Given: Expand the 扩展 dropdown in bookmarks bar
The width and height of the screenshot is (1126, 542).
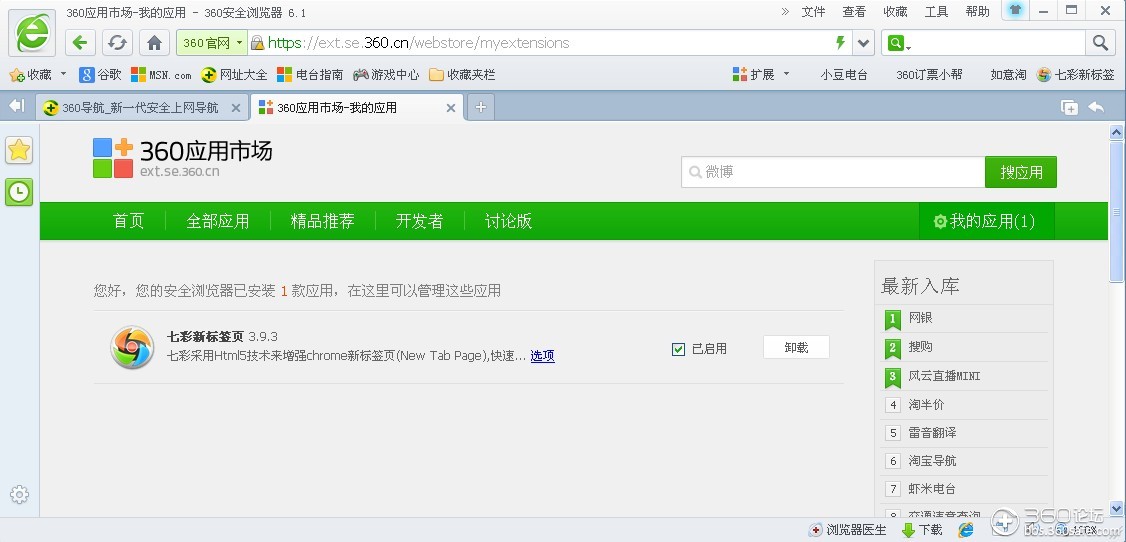Looking at the screenshot, I should pos(786,74).
